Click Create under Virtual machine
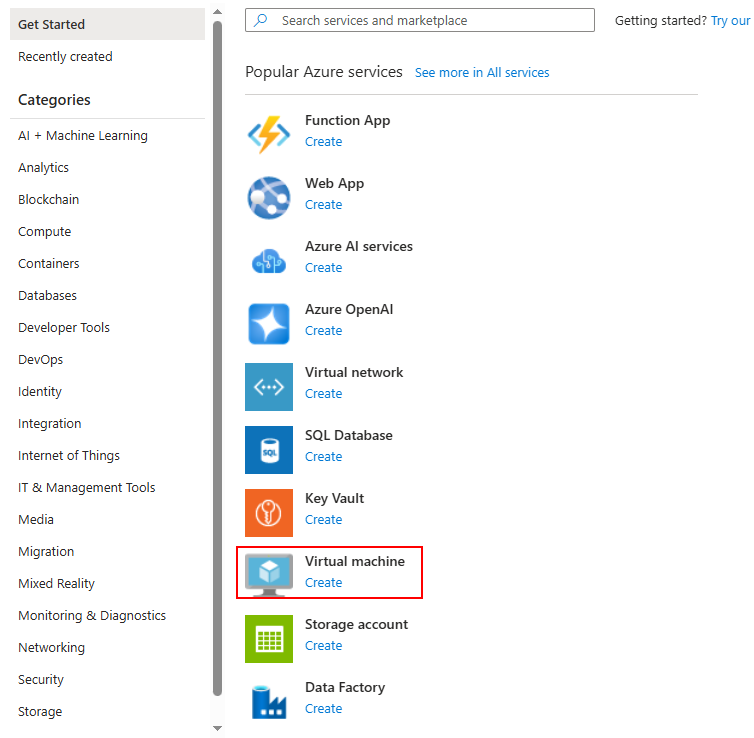754x738 pixels. [324, 583]
